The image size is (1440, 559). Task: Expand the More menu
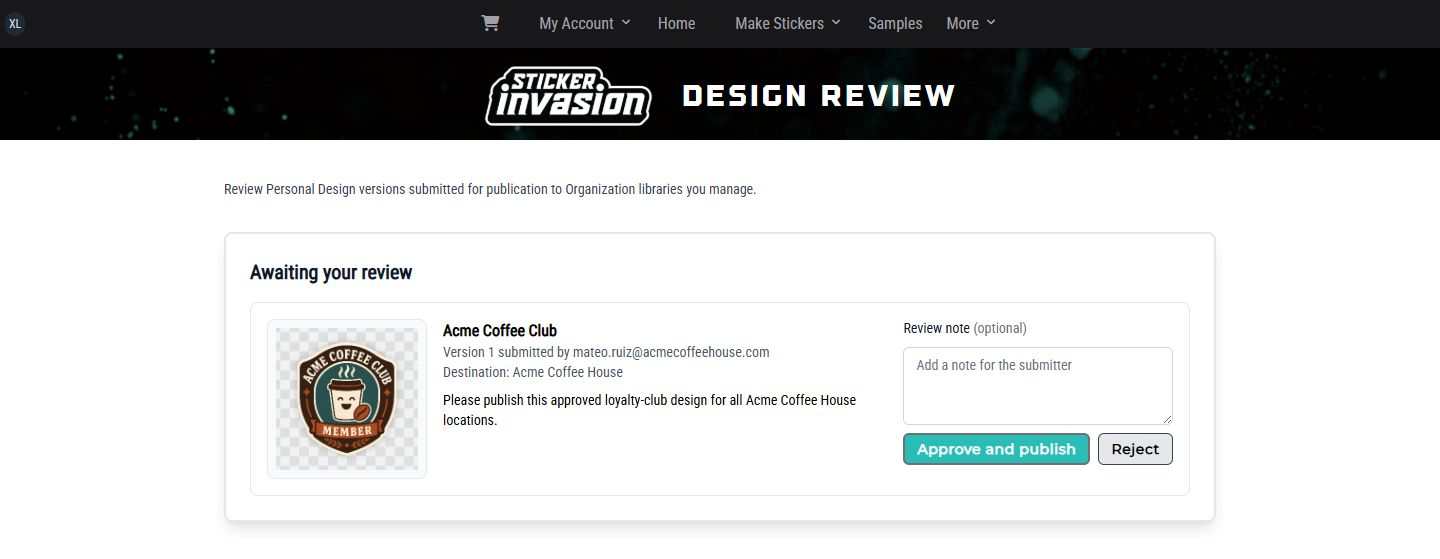point(971,23)
